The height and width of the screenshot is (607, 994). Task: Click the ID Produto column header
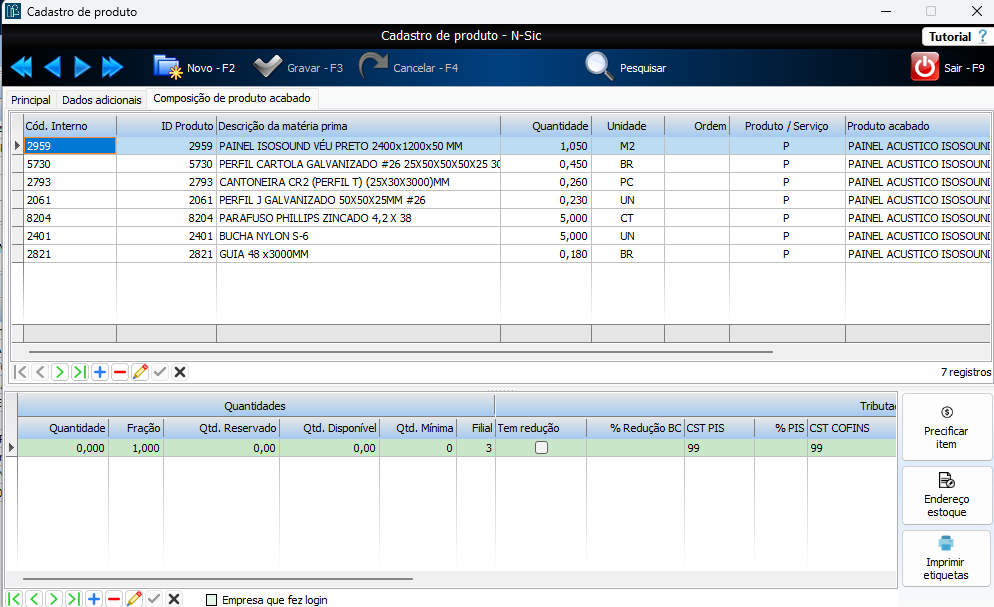[x=166, y=126]
